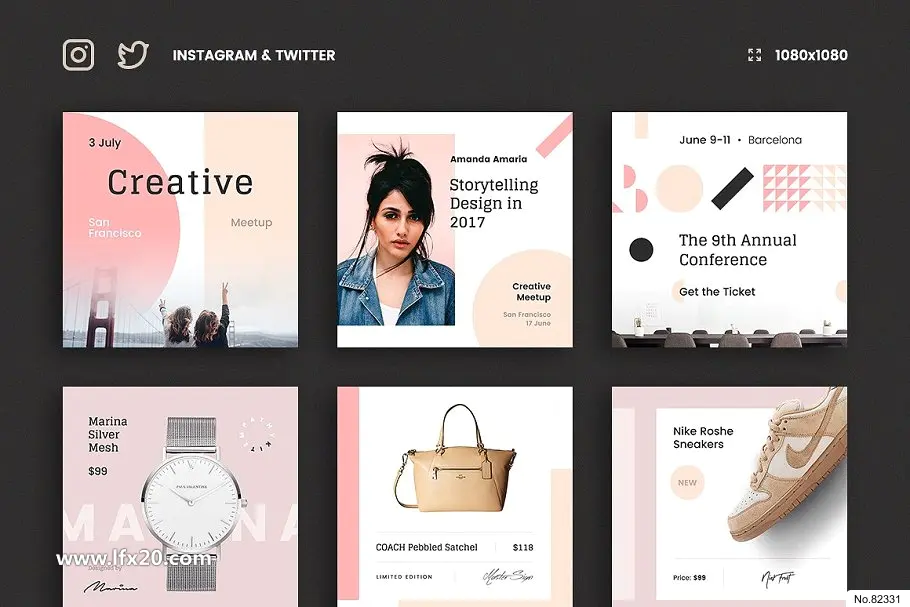
Task: Click the signature next to the "LIMITED EDITION" label
Action: pyautogui.click(x=508, y=576)
